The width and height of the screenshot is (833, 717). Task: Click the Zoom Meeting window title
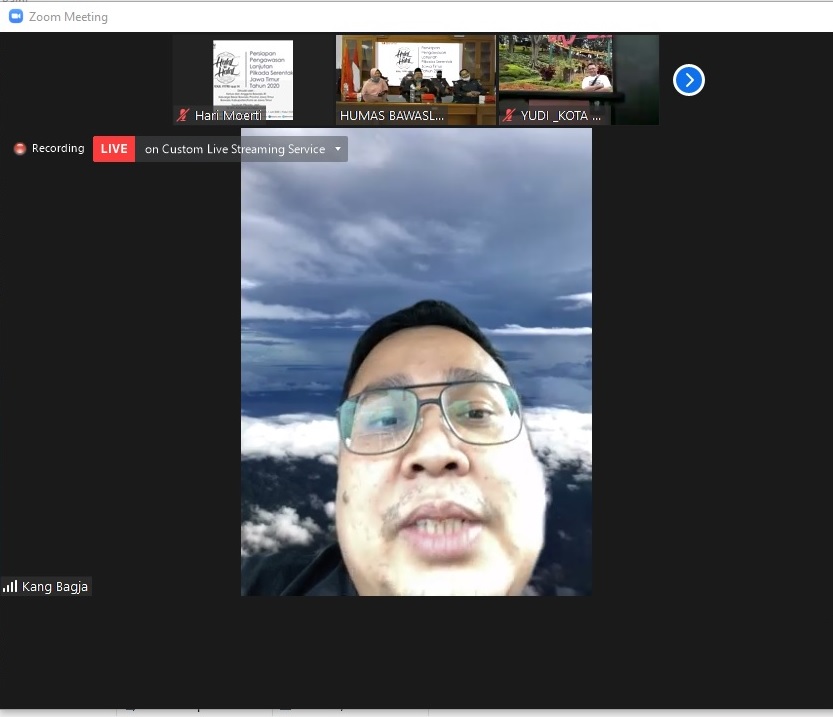[68, 16]
